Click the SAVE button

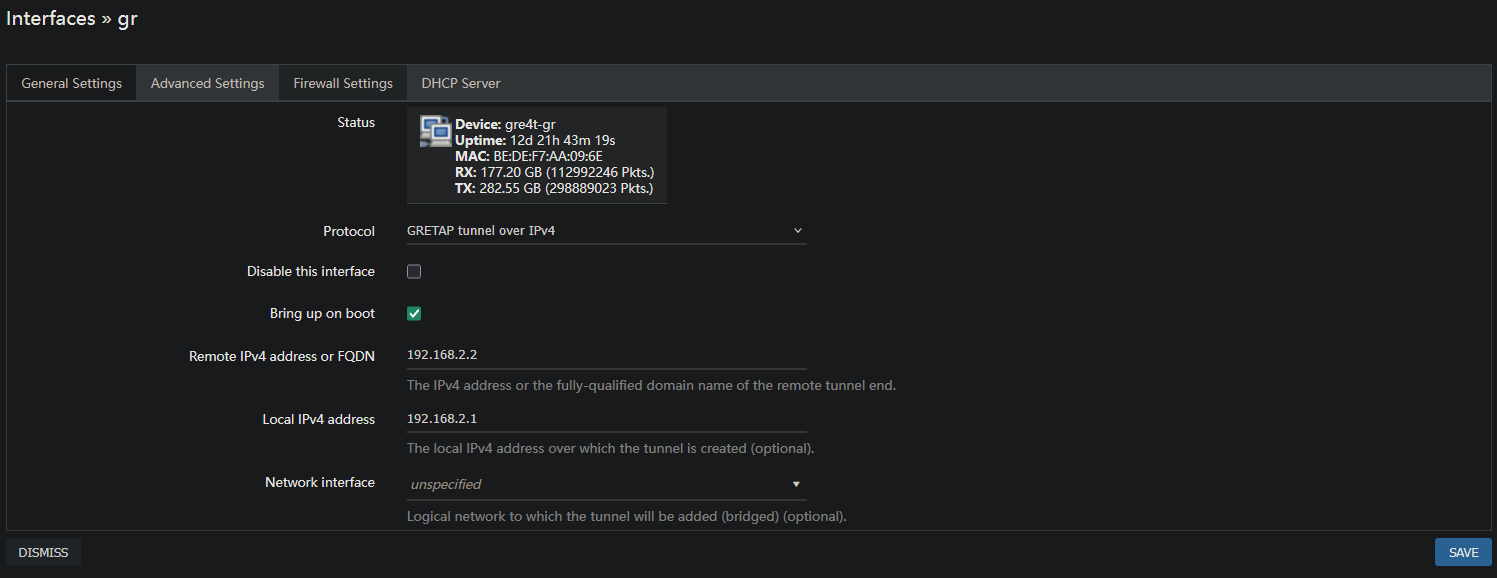coord(1462,551)
